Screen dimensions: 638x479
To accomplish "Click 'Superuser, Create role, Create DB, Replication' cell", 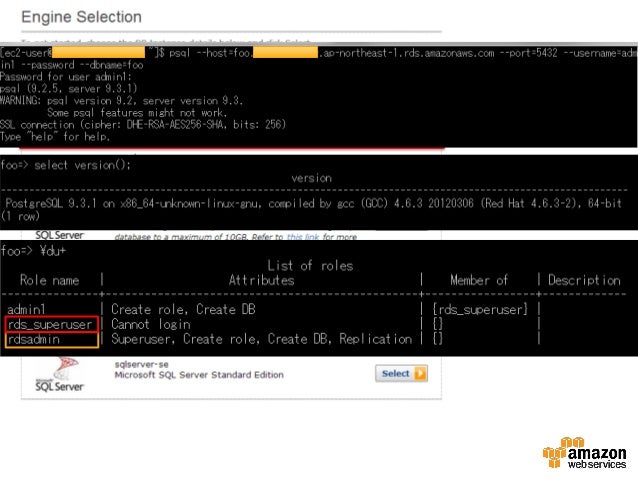I will coord(261,339).
